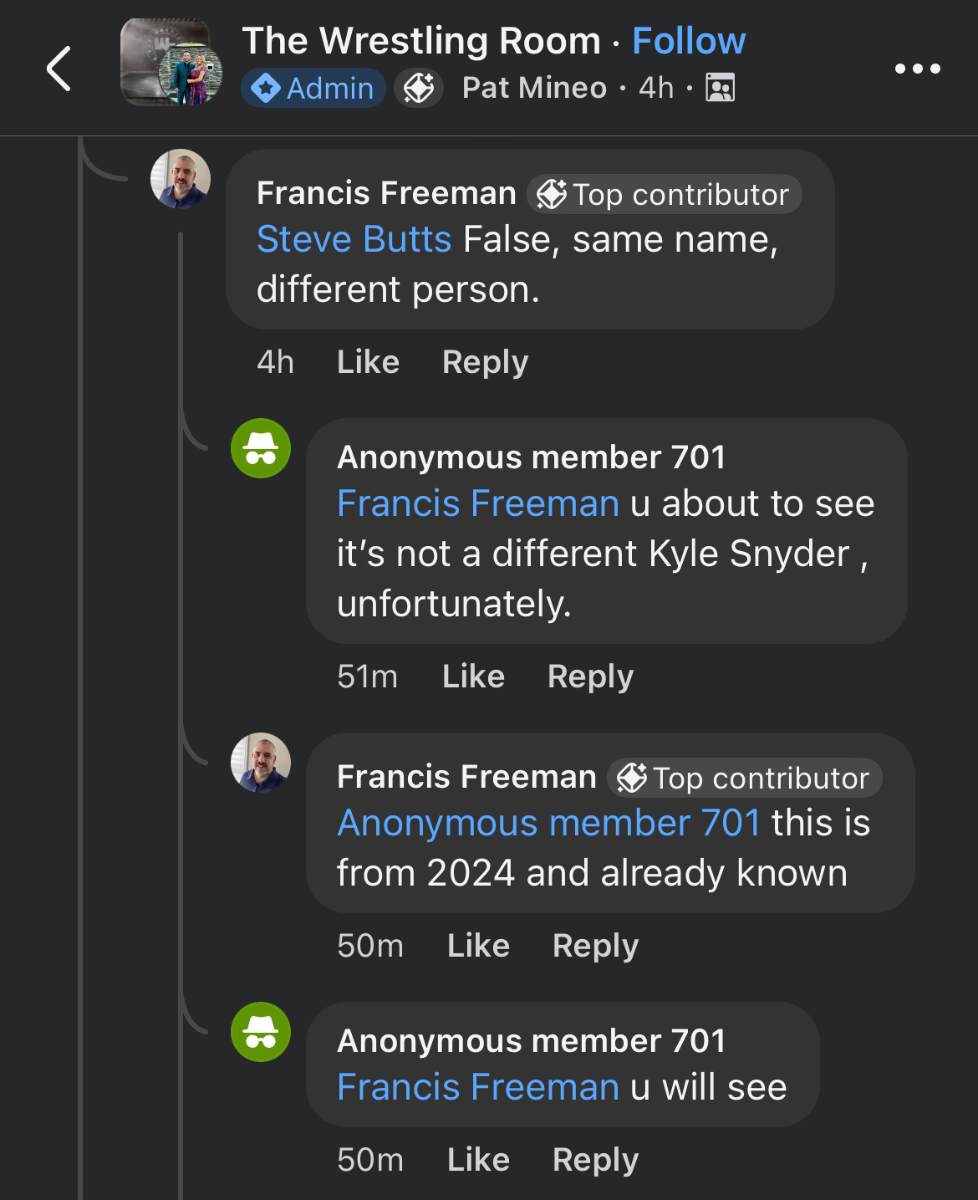
Task: Tap Anonymous member 701 mention link
Action: coord(549,823)
